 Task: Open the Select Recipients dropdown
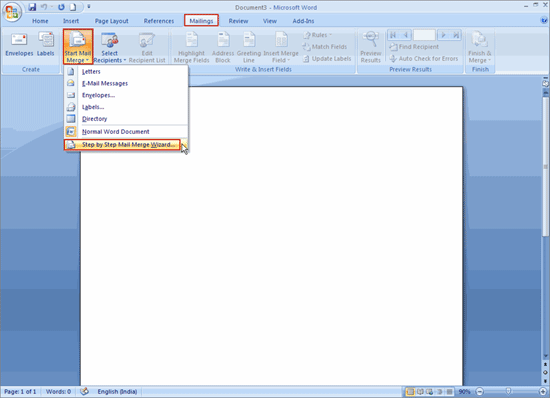109,47
